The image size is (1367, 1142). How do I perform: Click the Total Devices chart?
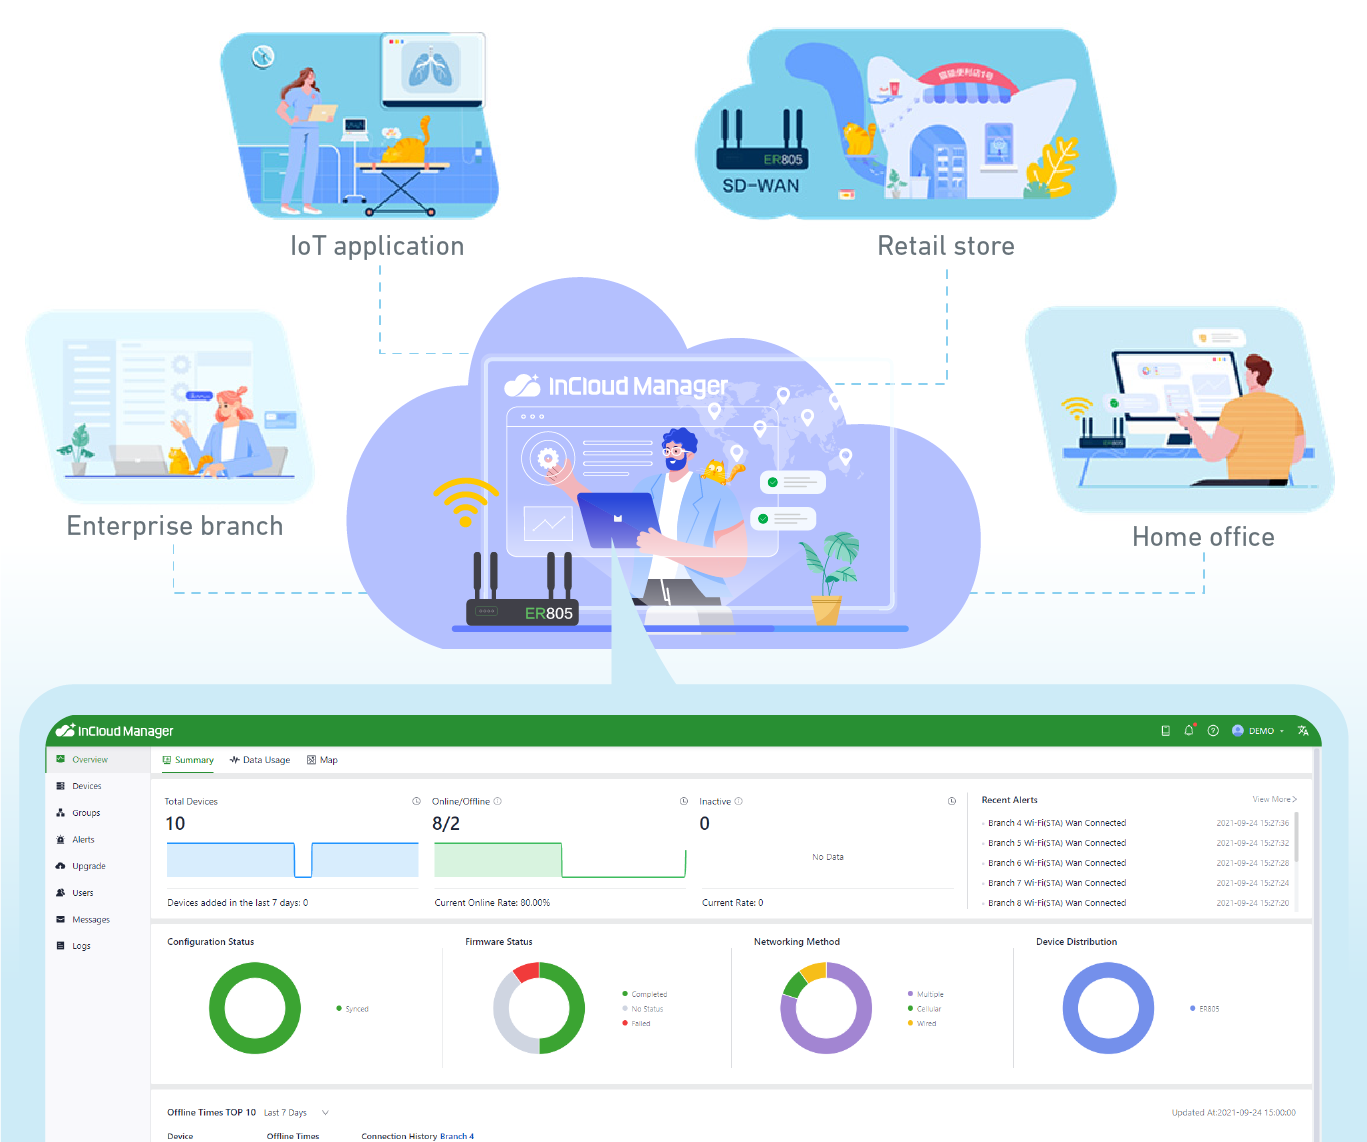point(292,860)
